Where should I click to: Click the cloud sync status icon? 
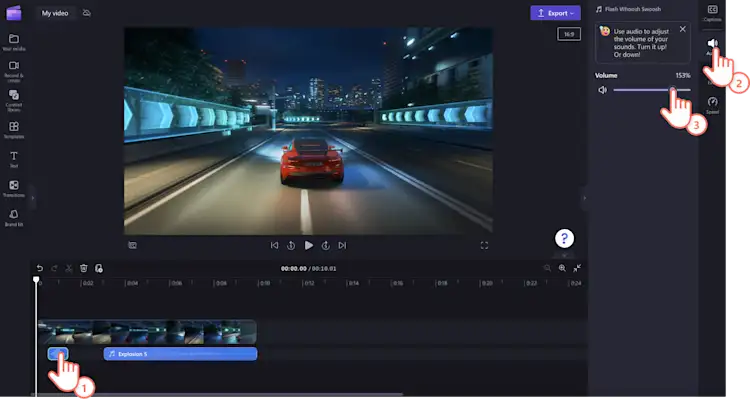(87, 13)
